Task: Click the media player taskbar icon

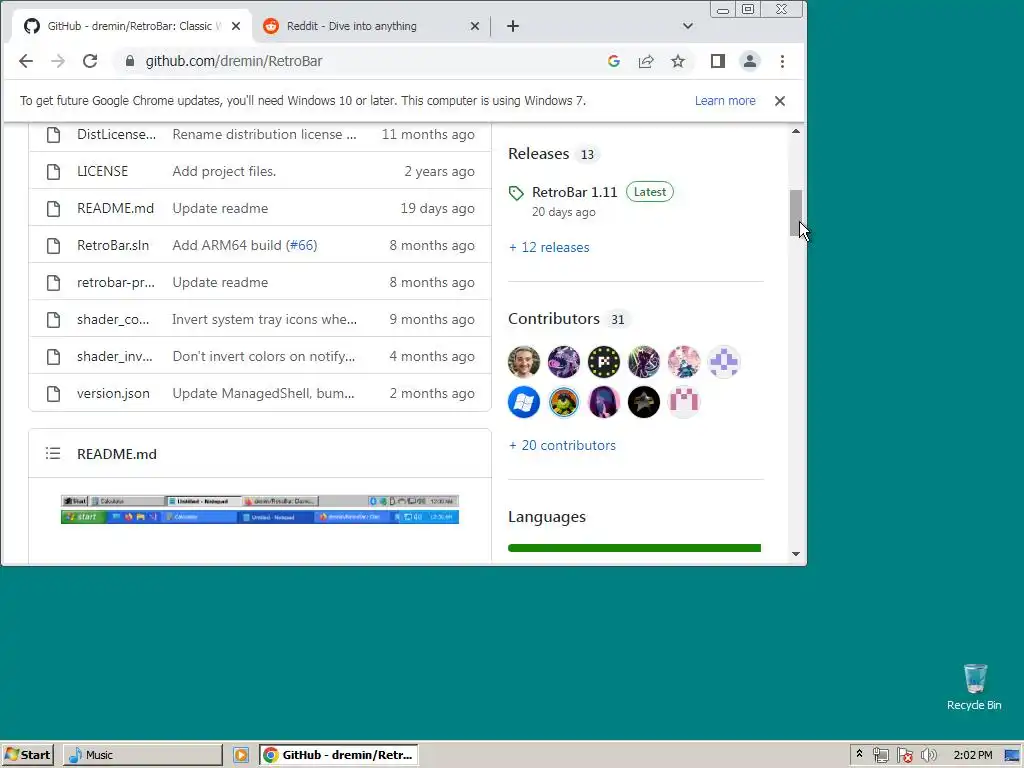Action: tap(241, 756)
